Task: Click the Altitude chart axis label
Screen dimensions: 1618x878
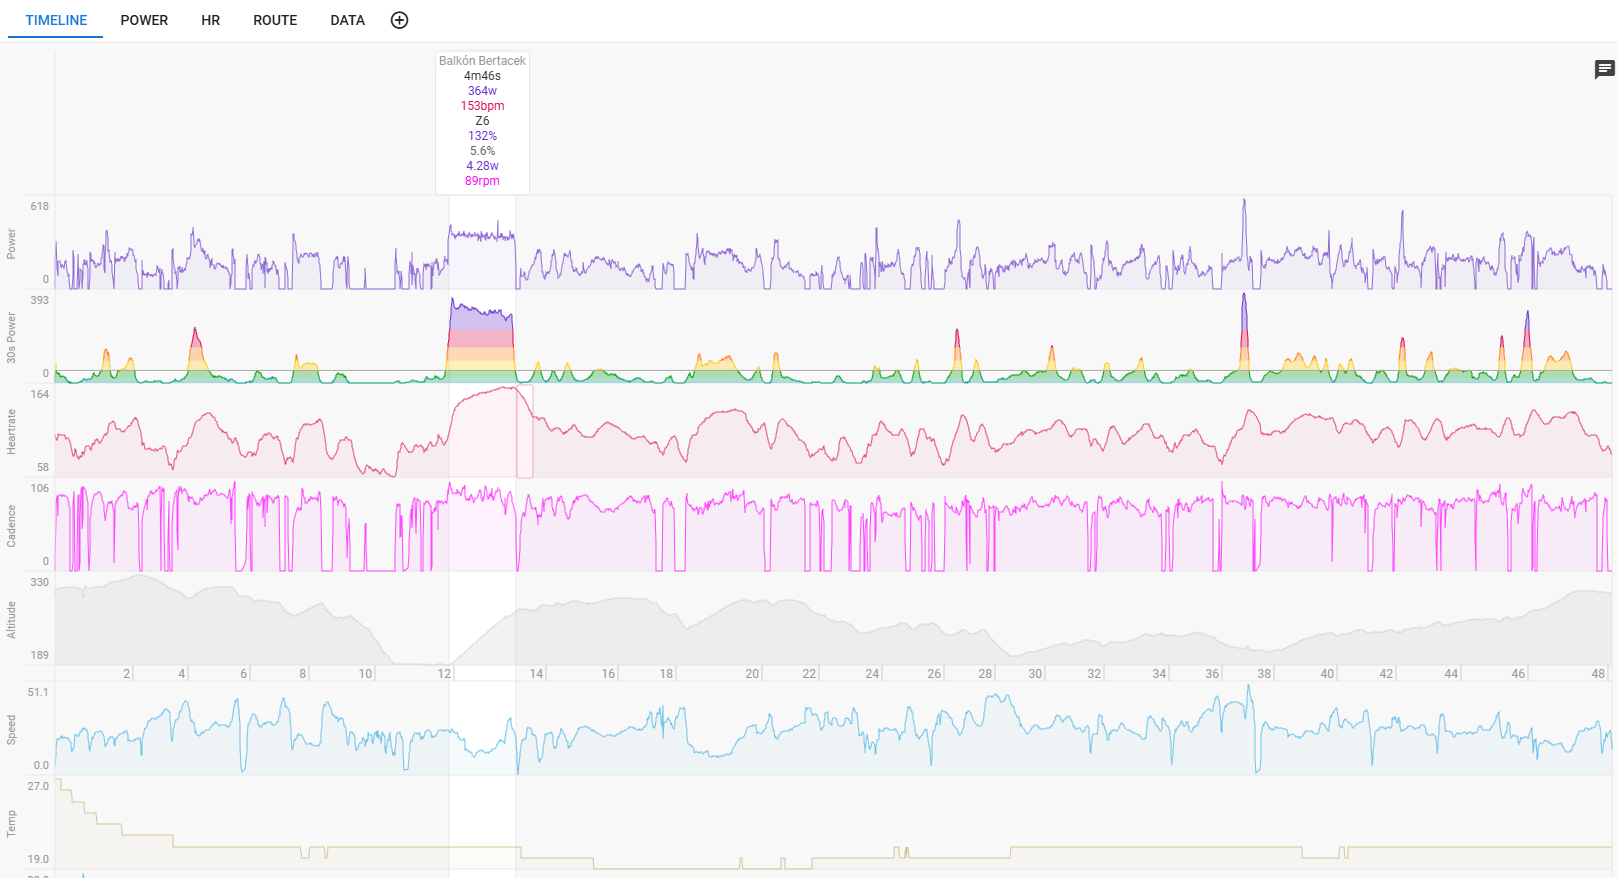Action: pos(12,620)
